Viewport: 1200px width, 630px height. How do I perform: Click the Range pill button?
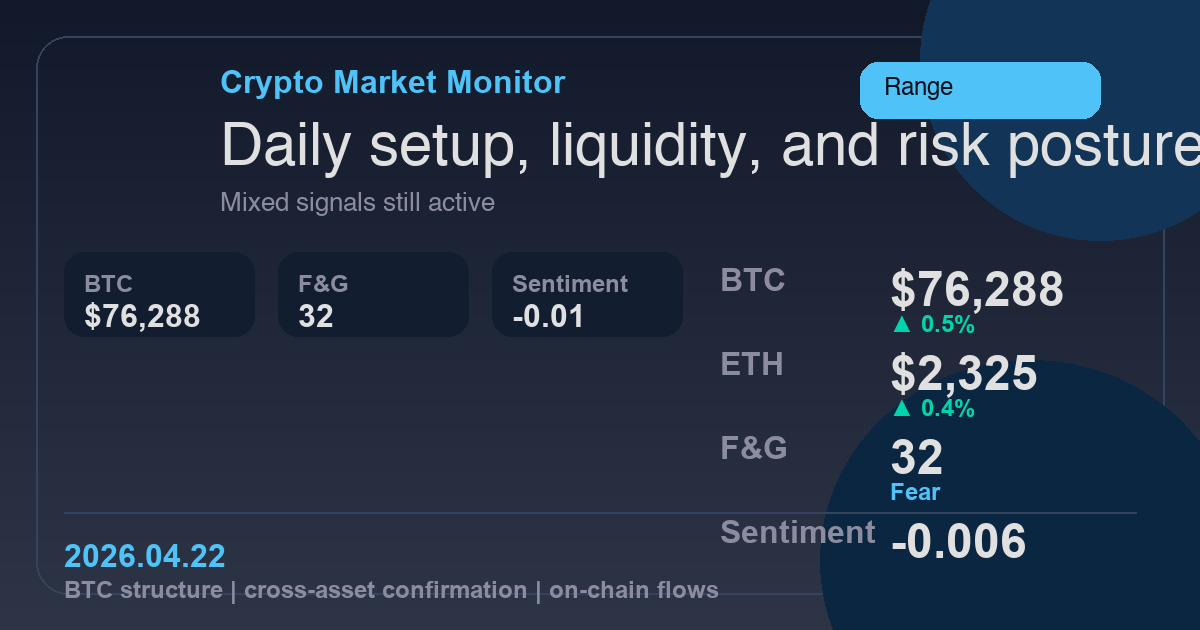coord(980,90)
